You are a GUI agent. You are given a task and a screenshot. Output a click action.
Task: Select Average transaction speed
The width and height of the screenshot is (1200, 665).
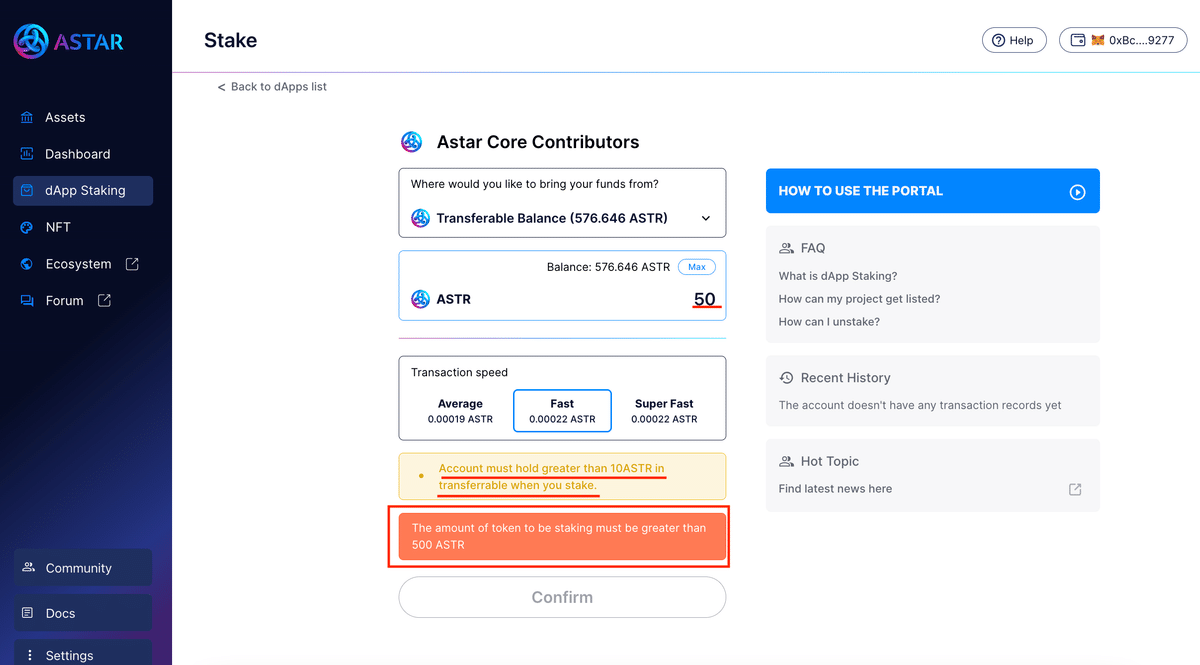pos(460,411)
